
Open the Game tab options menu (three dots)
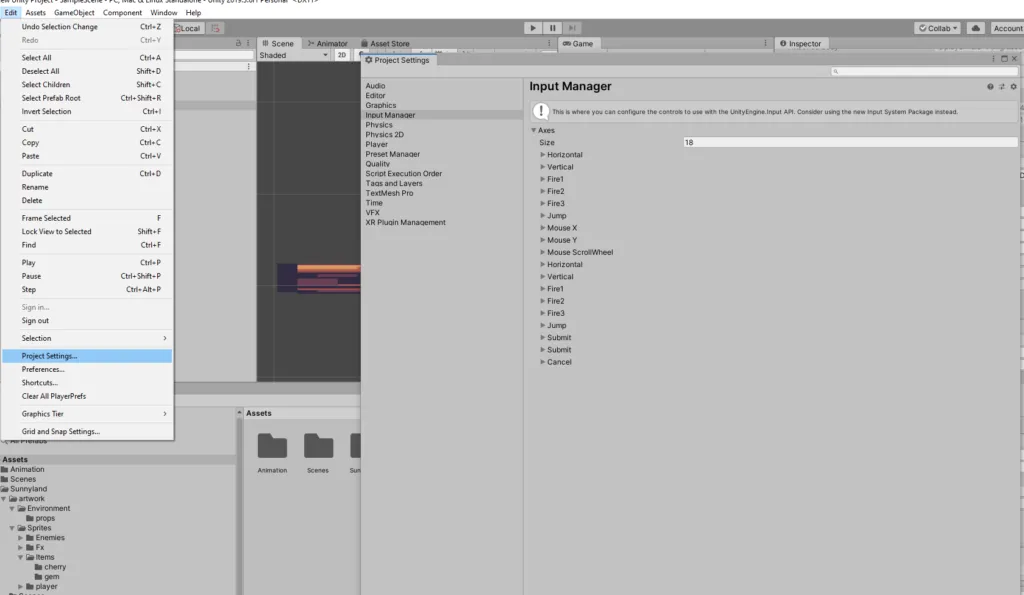pos(765,43)
